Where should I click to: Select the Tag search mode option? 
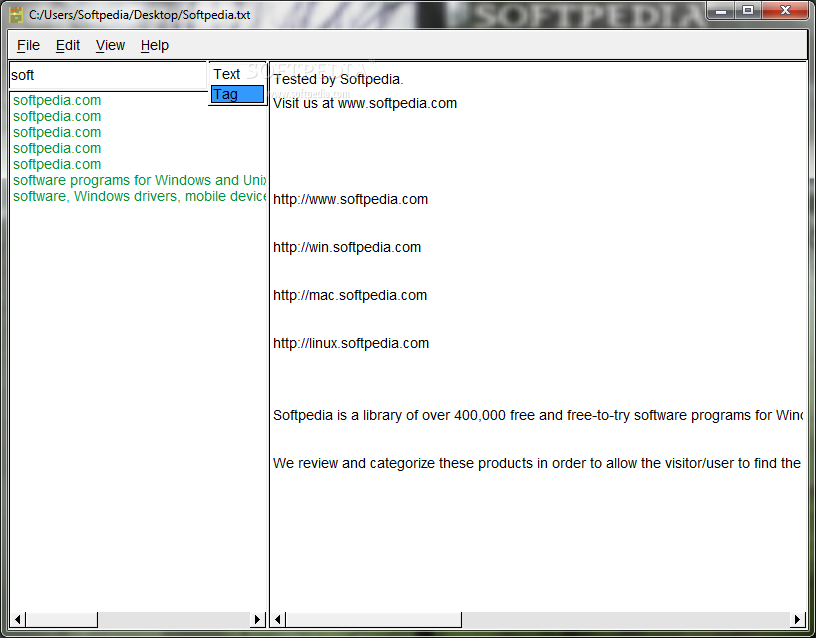[237, 94]
